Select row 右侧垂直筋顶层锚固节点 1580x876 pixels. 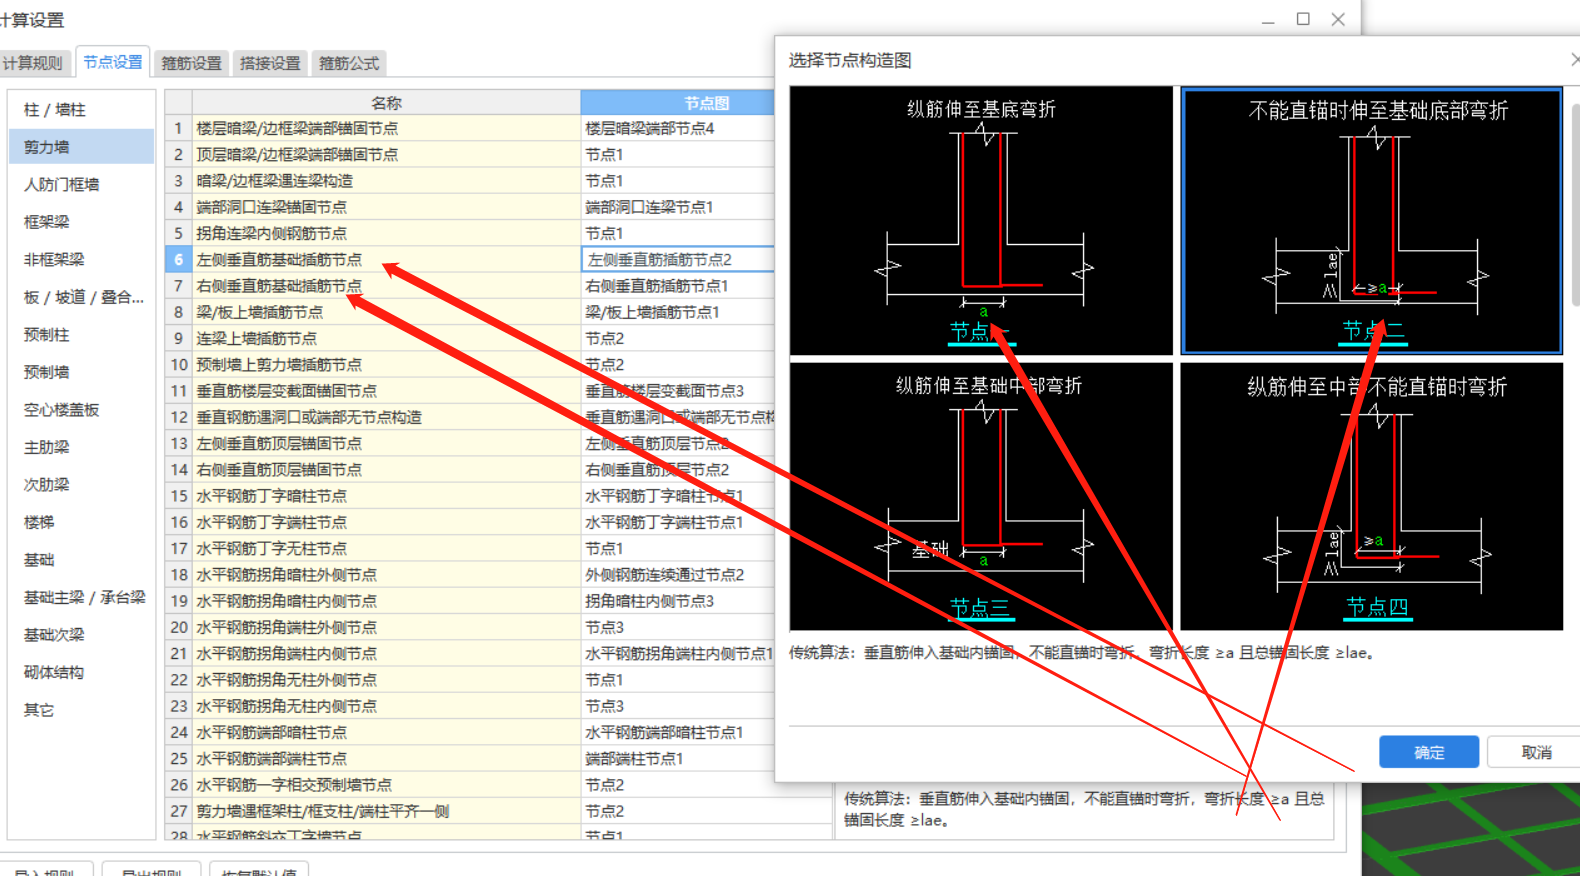(x=386, y=469)
